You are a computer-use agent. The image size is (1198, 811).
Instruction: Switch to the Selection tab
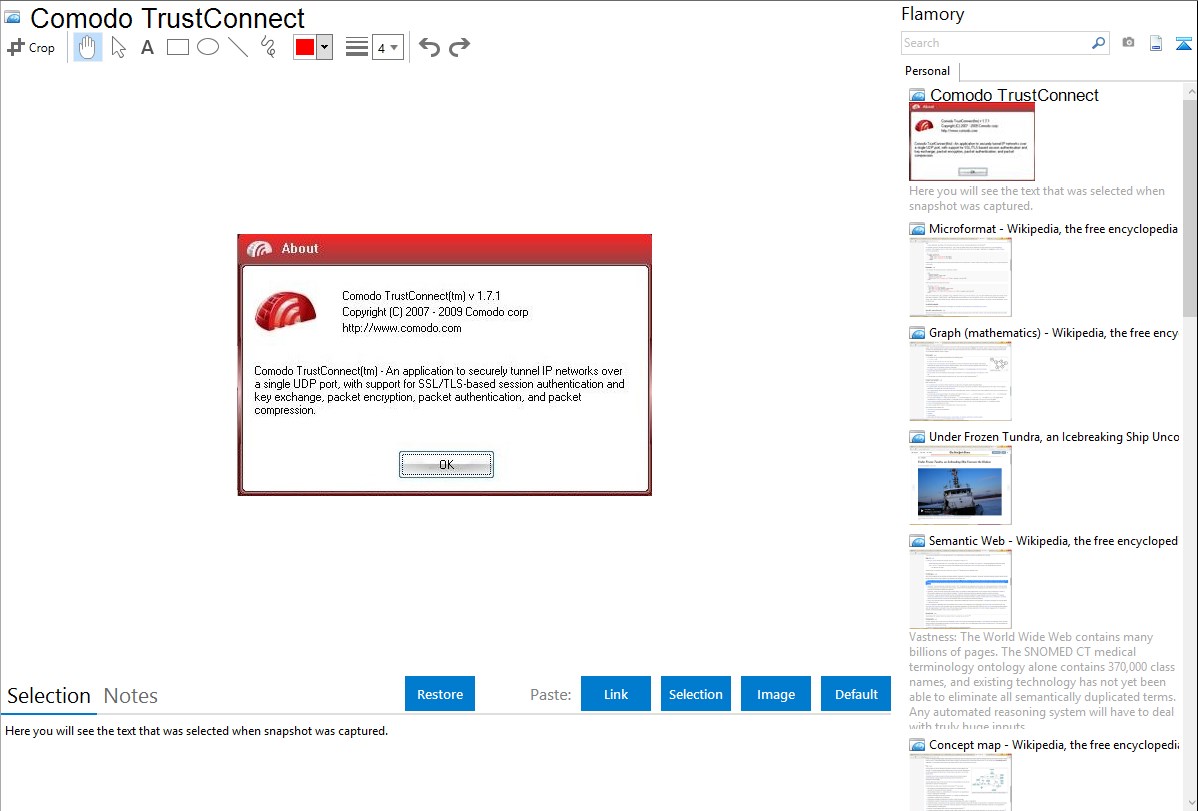point(49,696)
